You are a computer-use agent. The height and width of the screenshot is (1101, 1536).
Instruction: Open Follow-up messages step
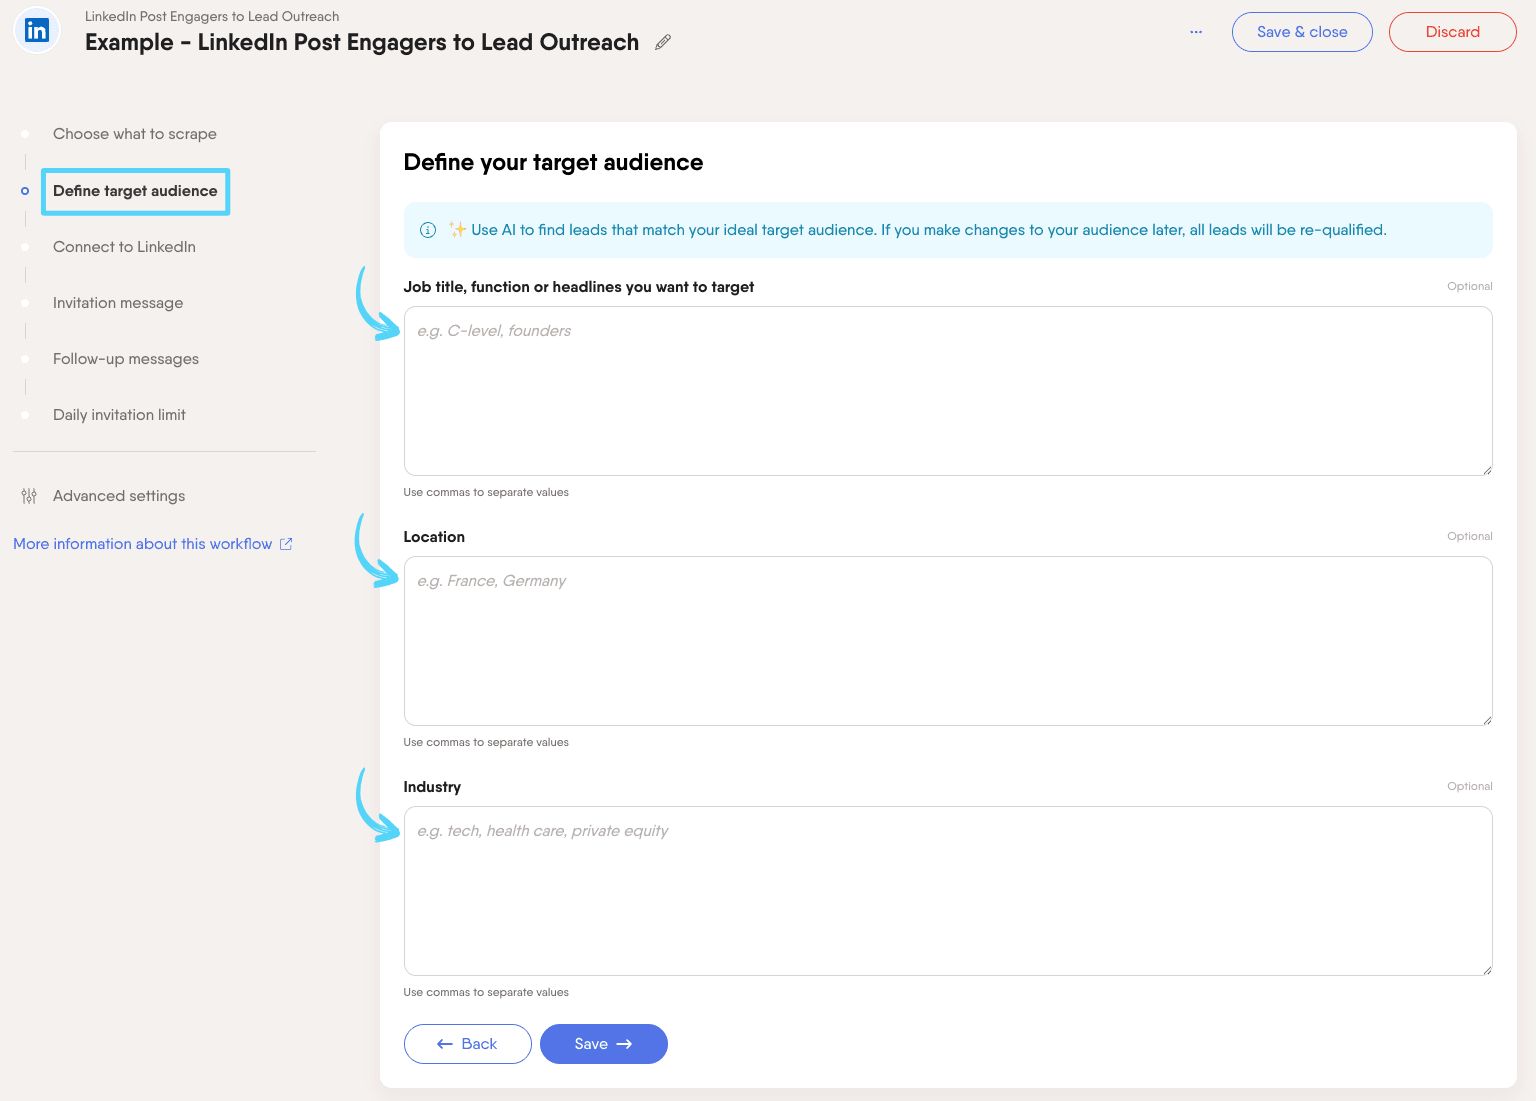point(126,359)
